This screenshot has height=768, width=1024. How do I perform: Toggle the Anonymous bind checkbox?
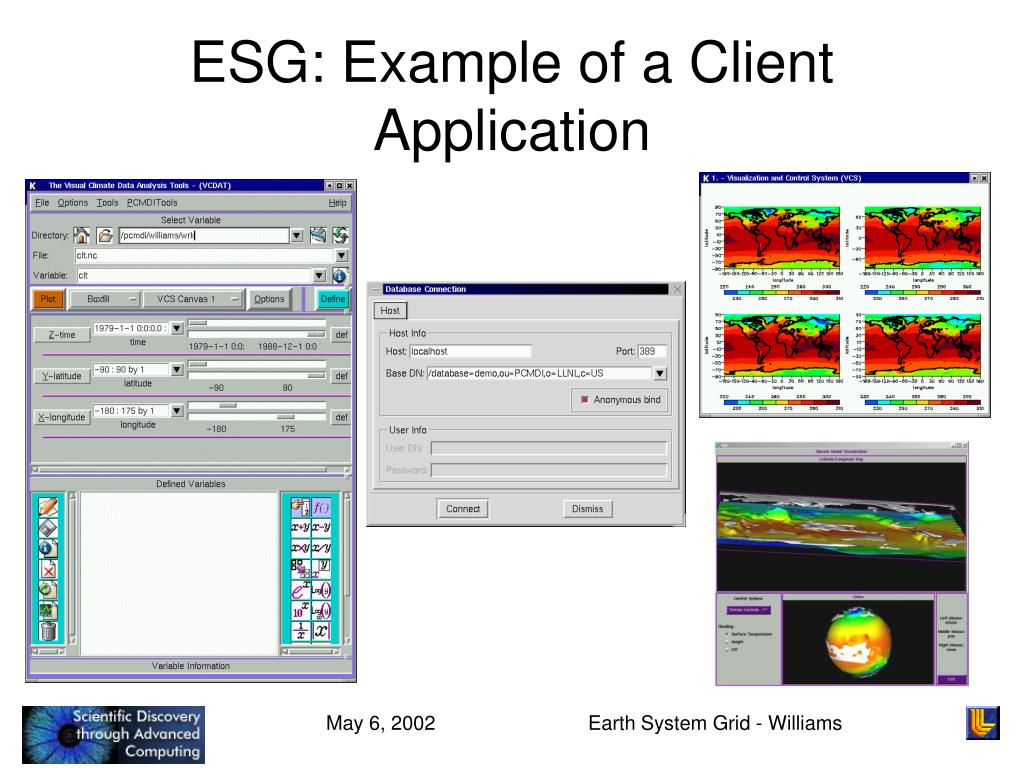click(x=584, y=400)
